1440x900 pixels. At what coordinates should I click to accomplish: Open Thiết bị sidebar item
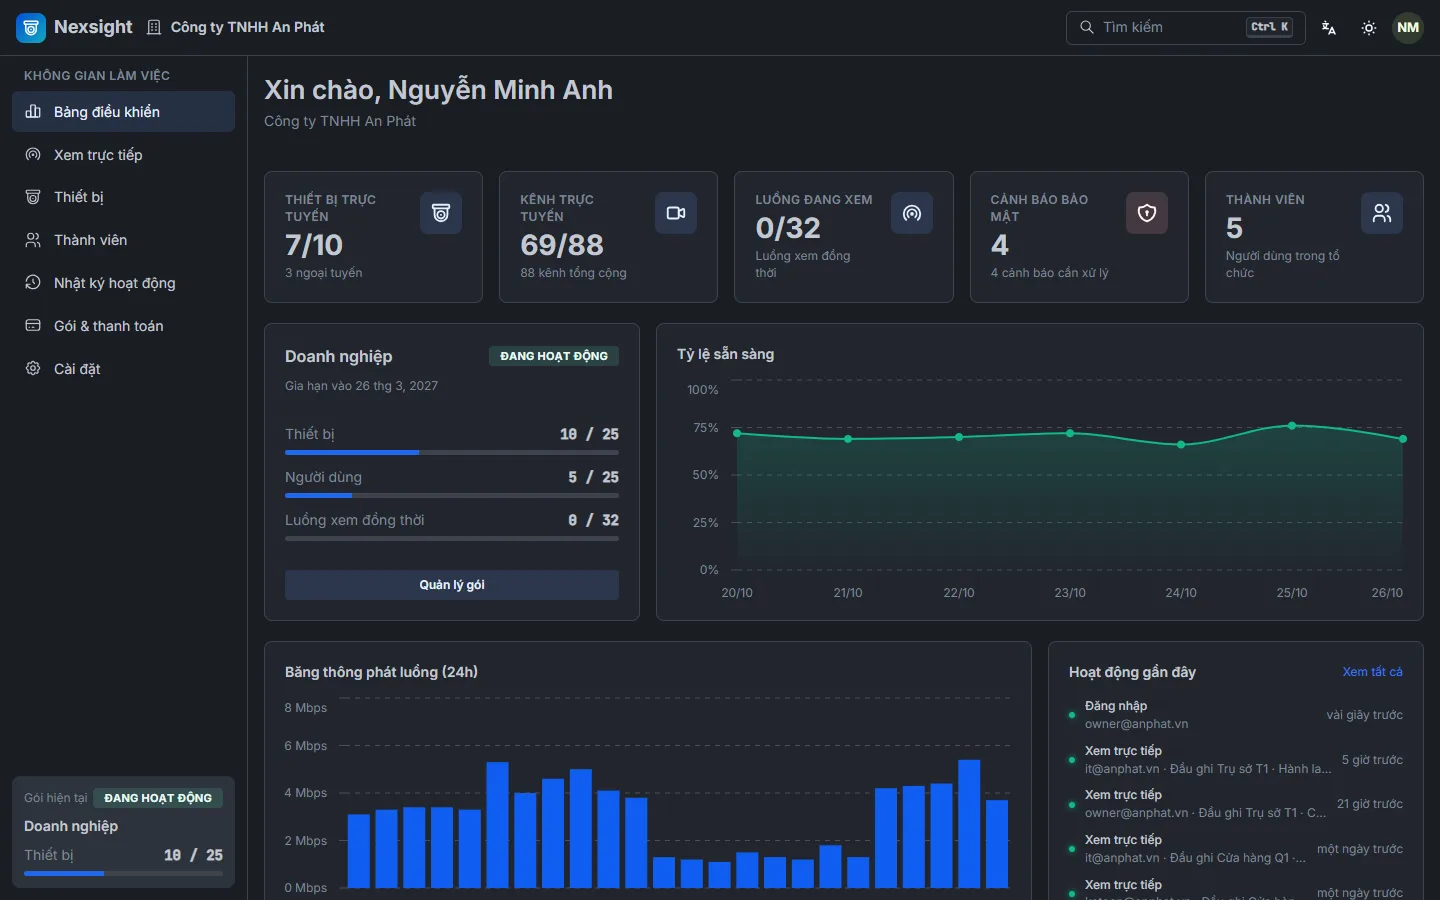click(x=124, y=197)
